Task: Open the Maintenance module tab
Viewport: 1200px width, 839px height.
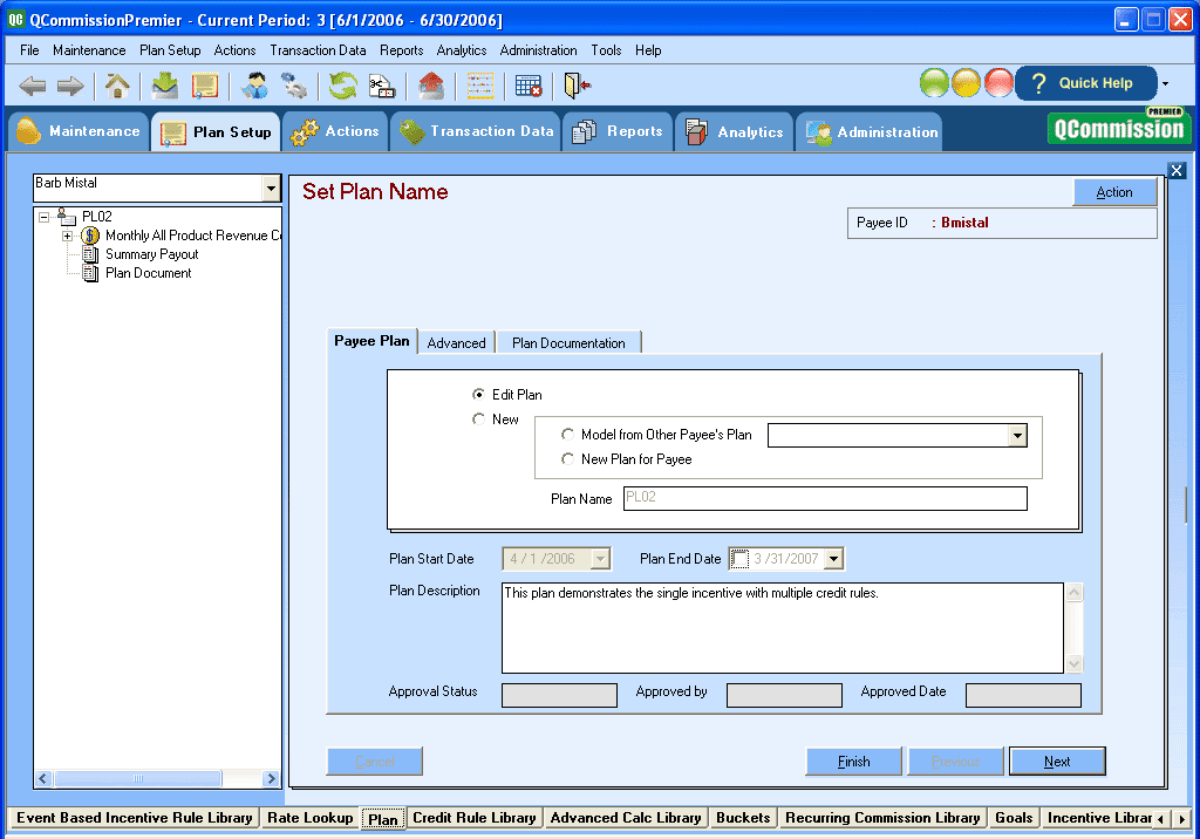Action: 78,131
